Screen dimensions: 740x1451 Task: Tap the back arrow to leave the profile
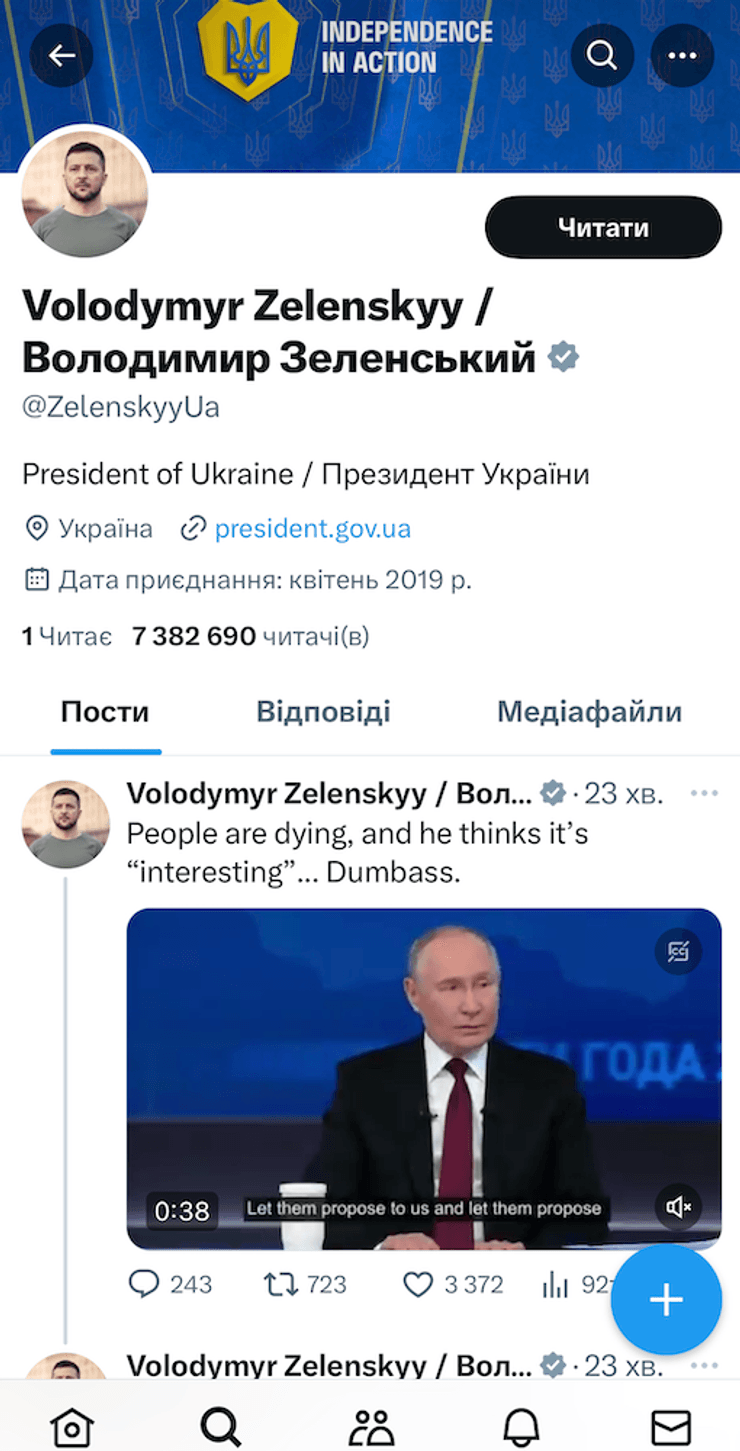click(62, 55)
